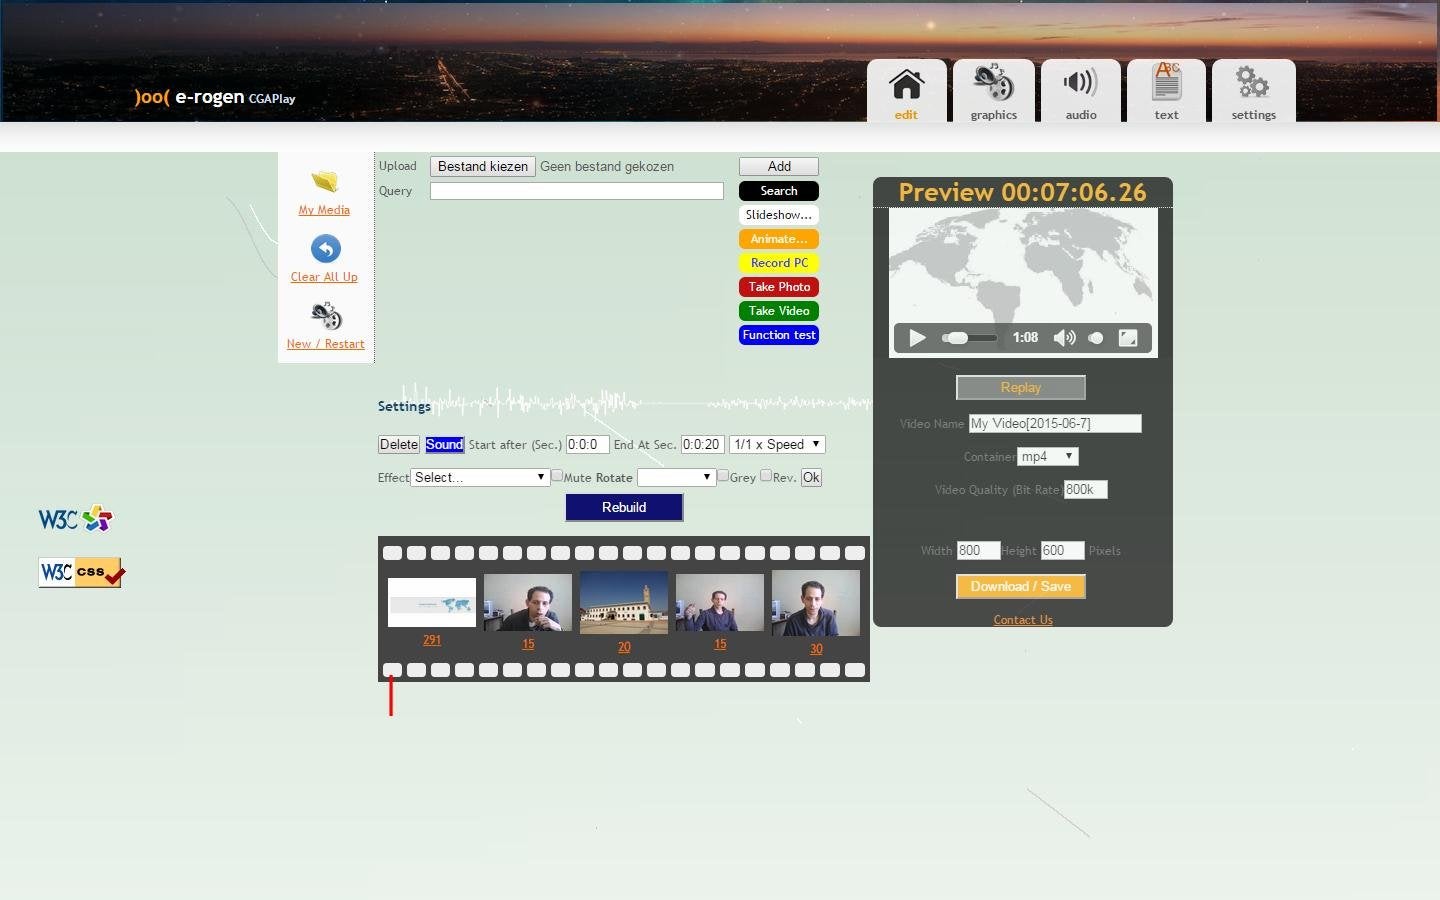Viewport: 1440px width, 900px height.
Task: Click the Preview 00:07:06.26 heading
Action: click(x=1022, y=192)
